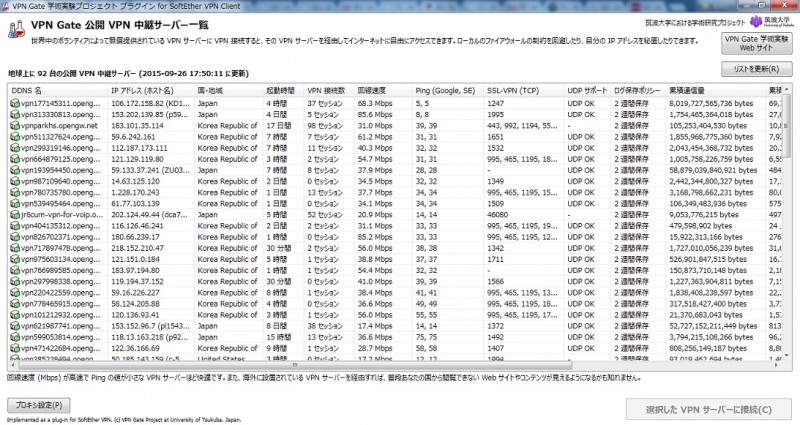
Task: Click the University of Tsukuba purple logo
Action: tap(756, 21)
